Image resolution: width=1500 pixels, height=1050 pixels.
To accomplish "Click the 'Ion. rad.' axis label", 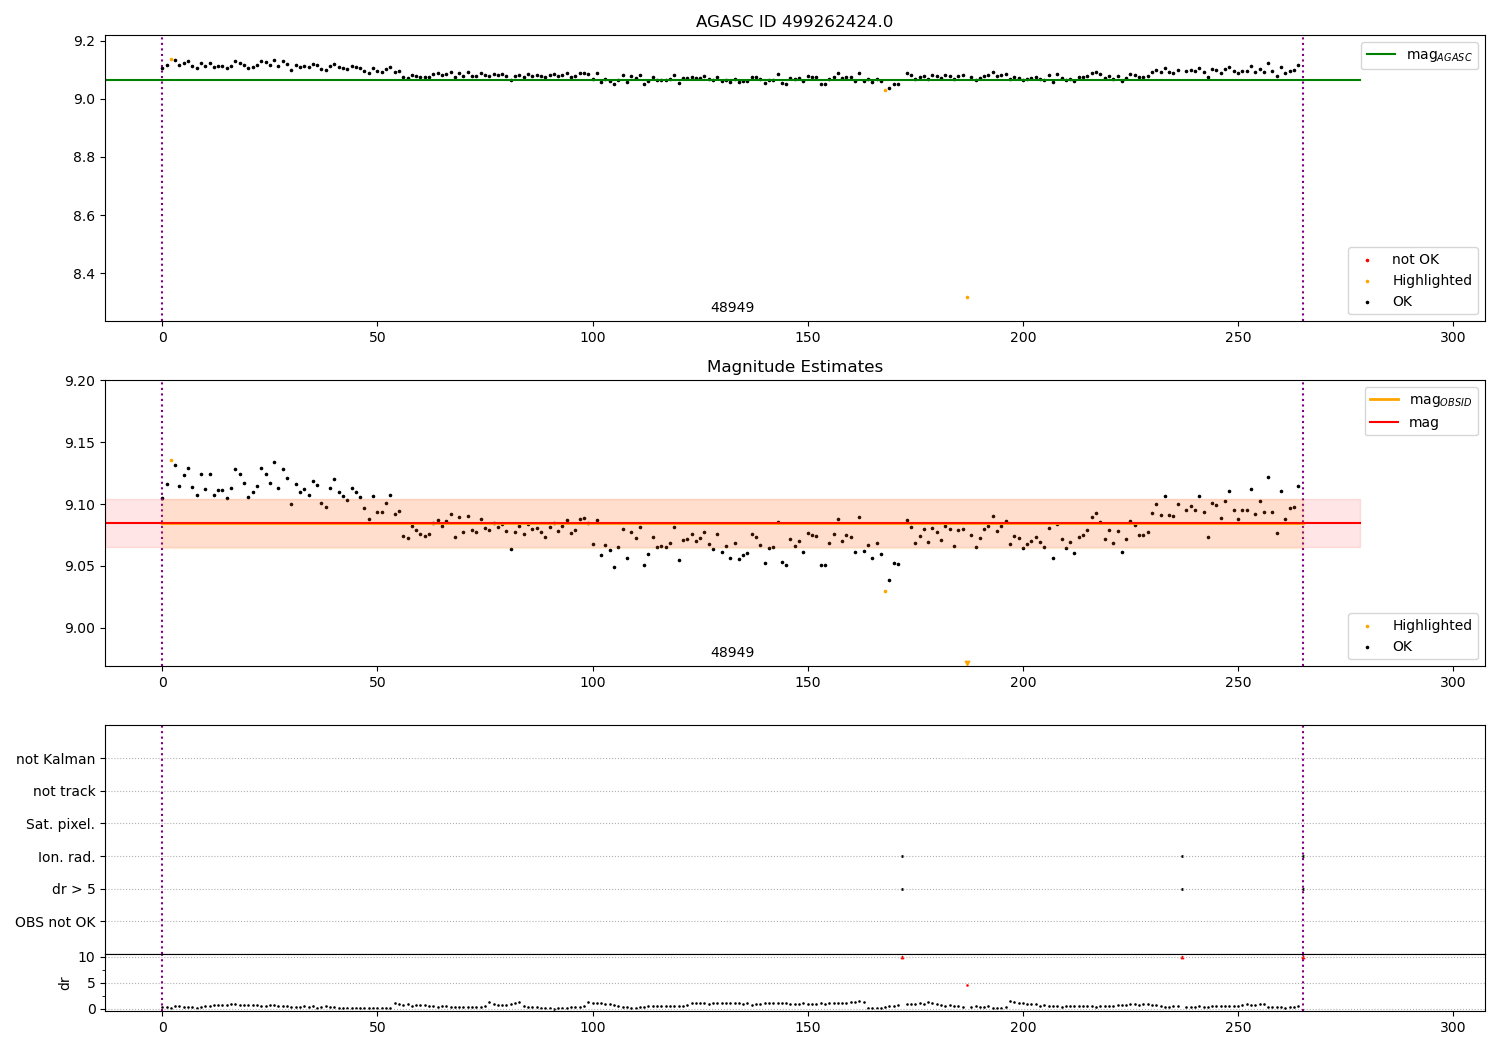I will pyautogui.click(x=67, y=857).
